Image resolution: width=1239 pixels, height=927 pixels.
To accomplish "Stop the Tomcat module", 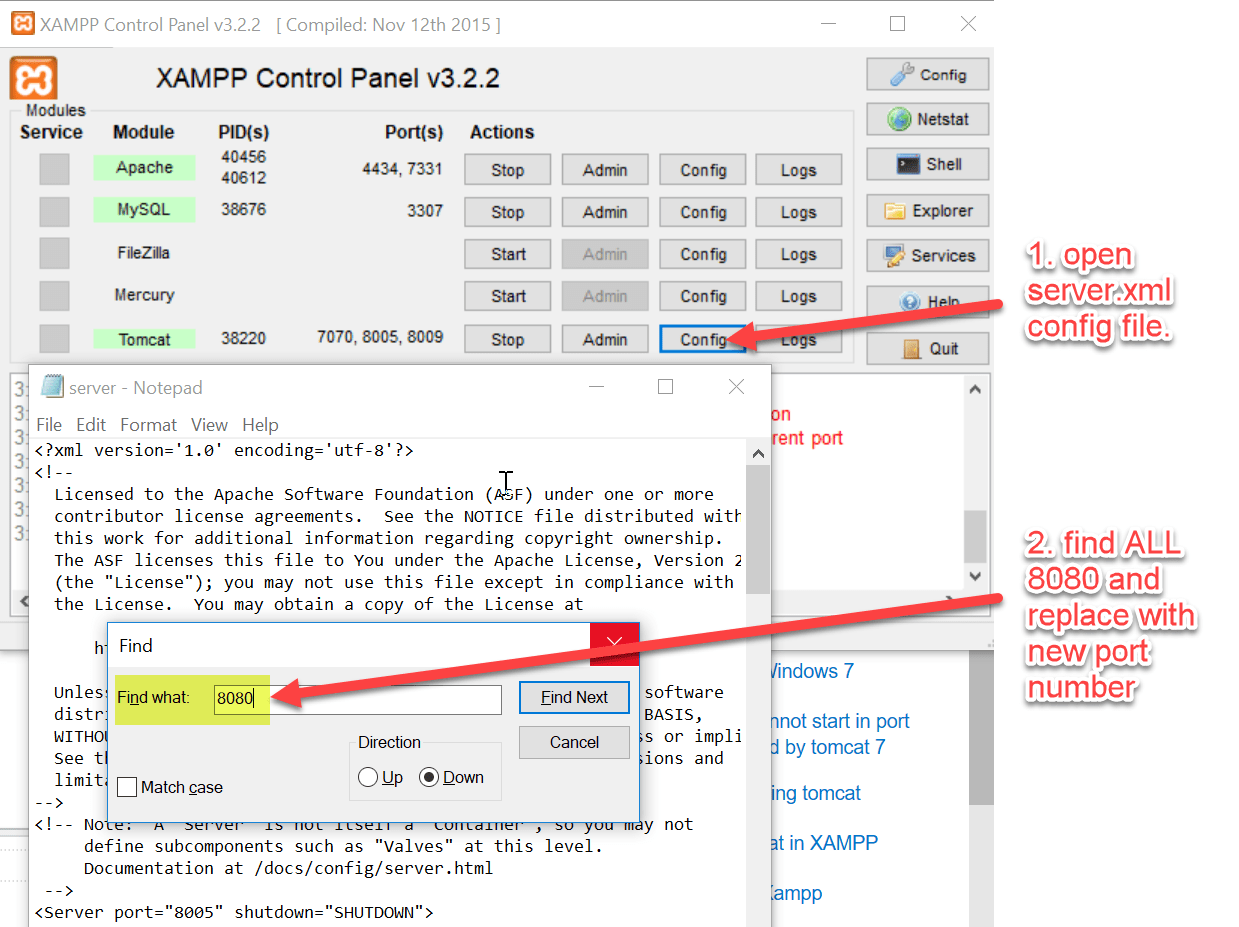I will coord(507,338).
